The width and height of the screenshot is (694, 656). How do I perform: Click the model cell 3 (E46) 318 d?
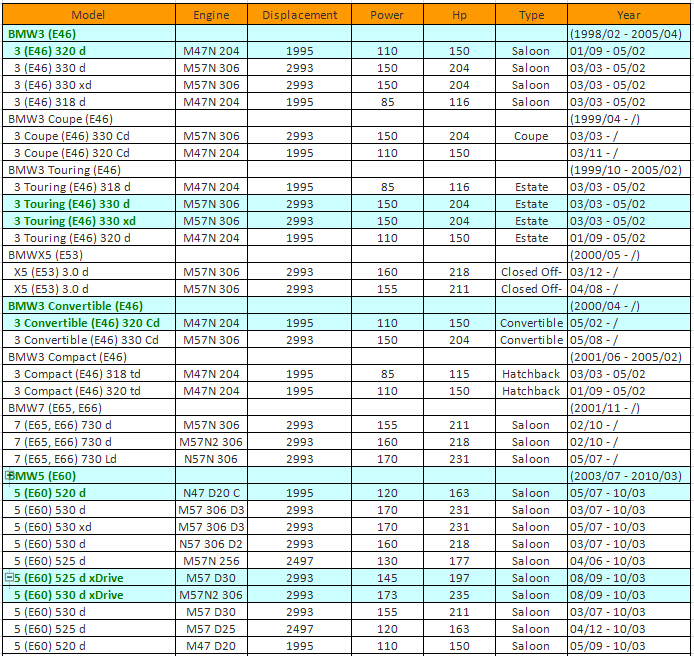tap(89, 102)
